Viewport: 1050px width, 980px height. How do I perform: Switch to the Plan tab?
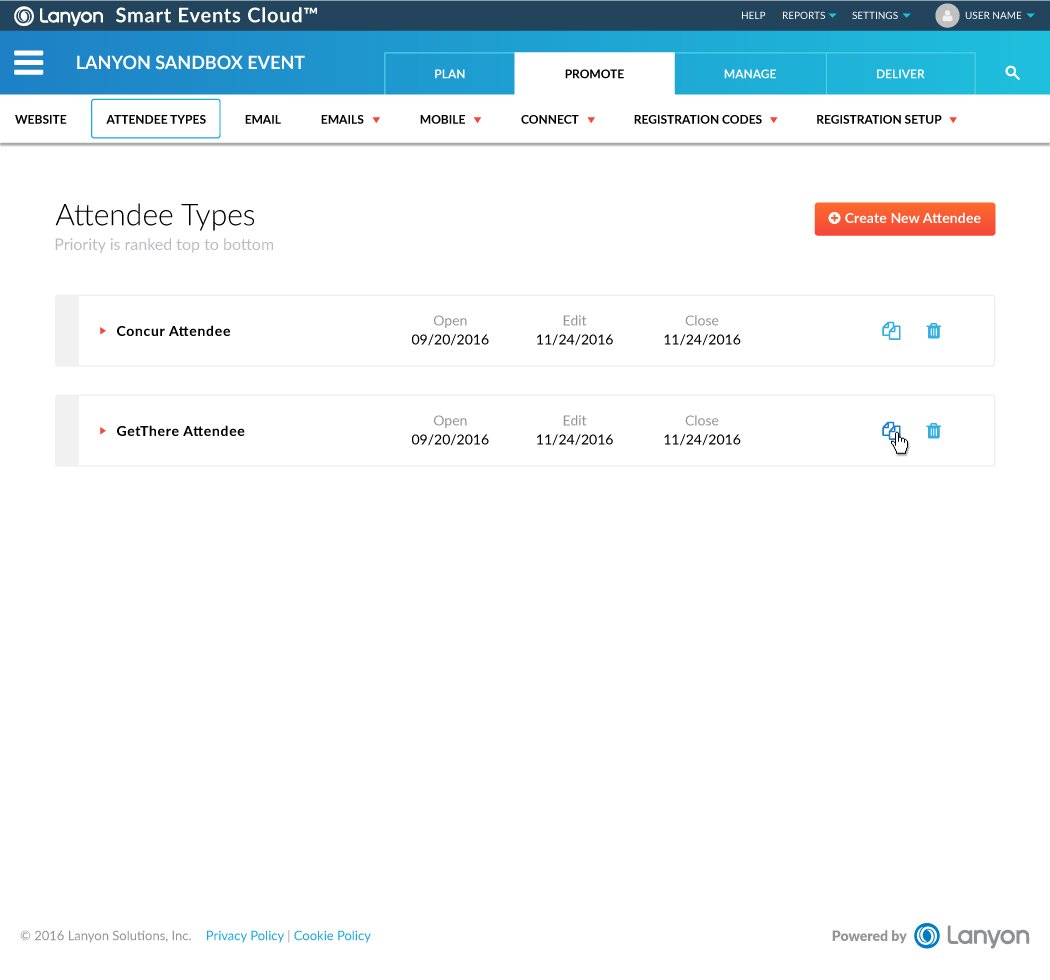[x=449, y=74]
